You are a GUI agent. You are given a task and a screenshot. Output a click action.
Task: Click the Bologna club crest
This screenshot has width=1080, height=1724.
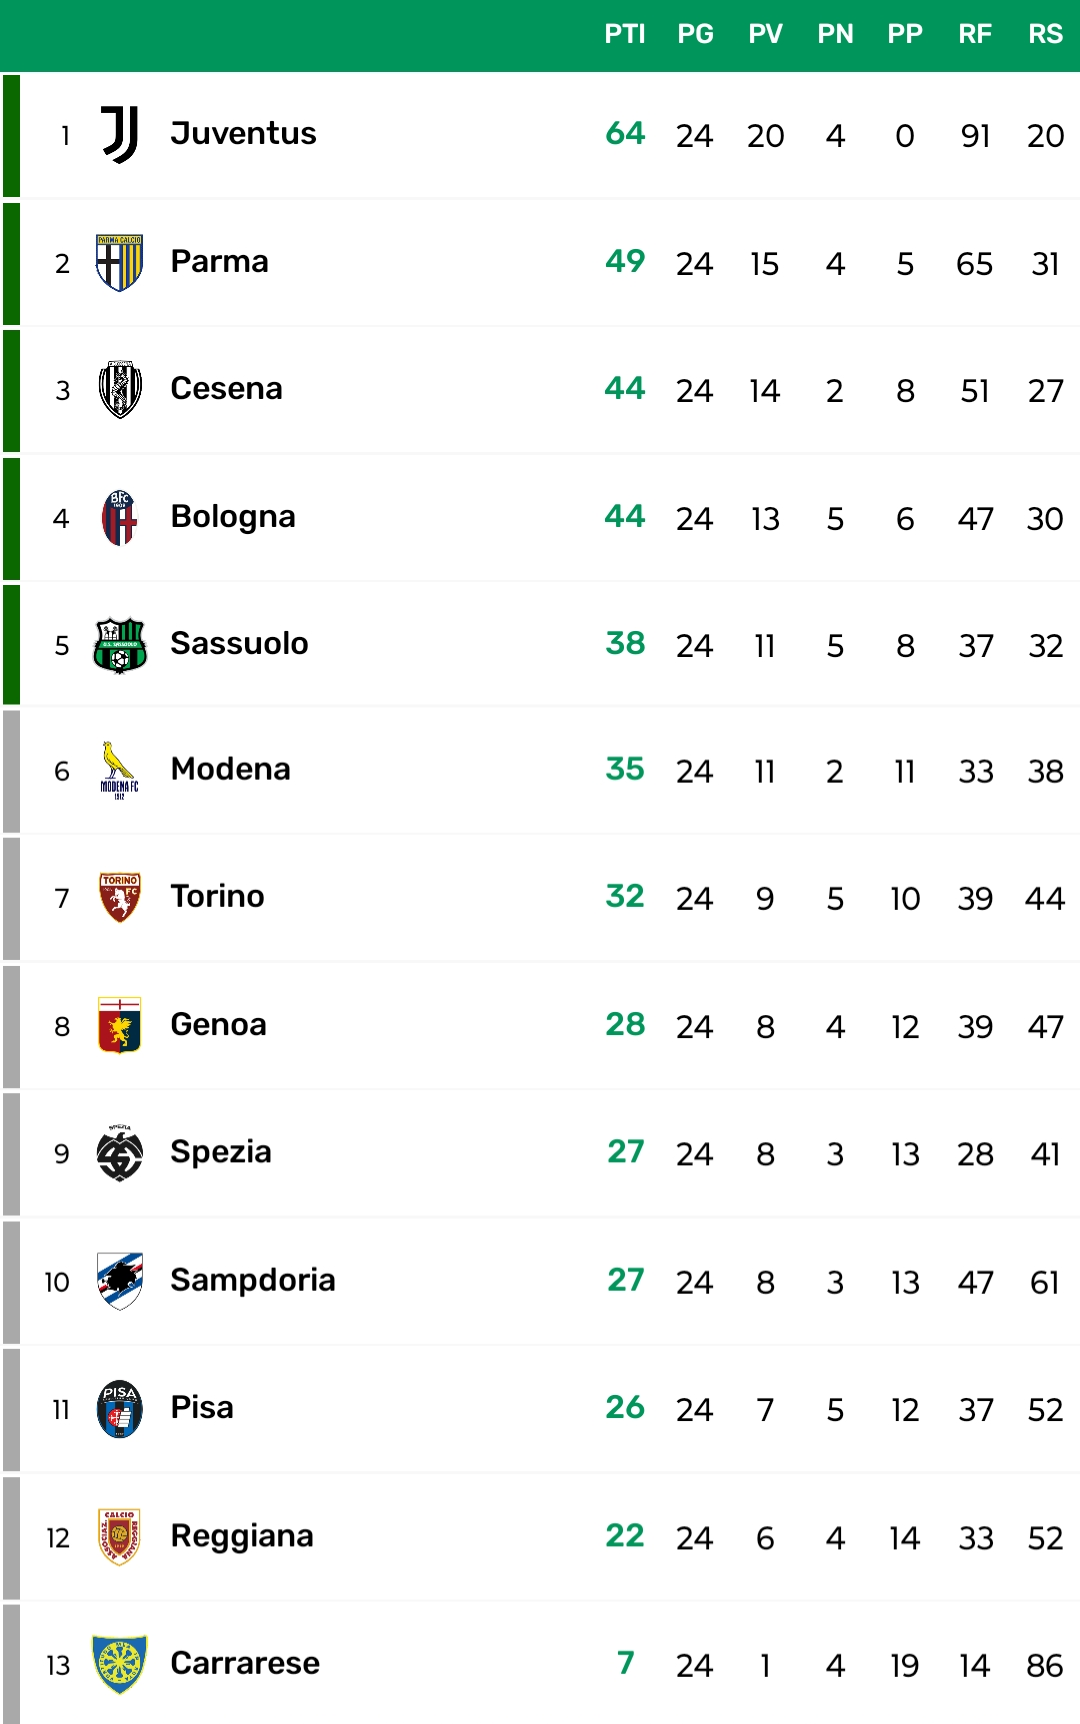tap(120, 518)
